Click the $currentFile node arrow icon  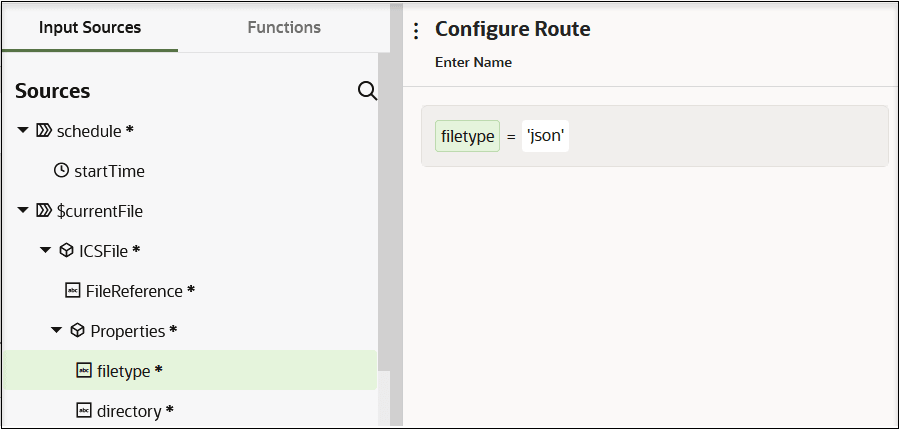click(44, 210)
